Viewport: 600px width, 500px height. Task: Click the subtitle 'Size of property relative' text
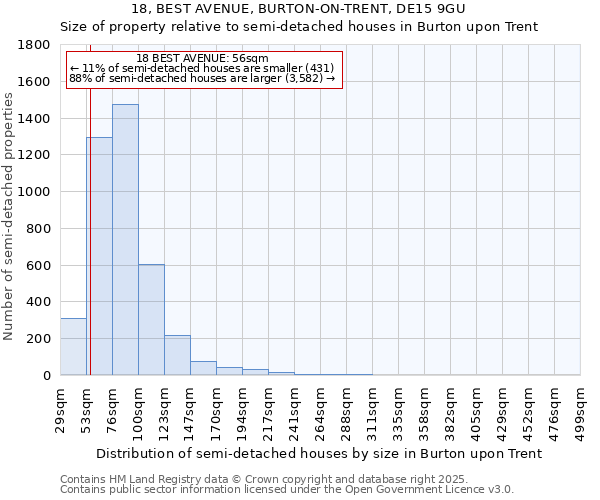point(299,26)
